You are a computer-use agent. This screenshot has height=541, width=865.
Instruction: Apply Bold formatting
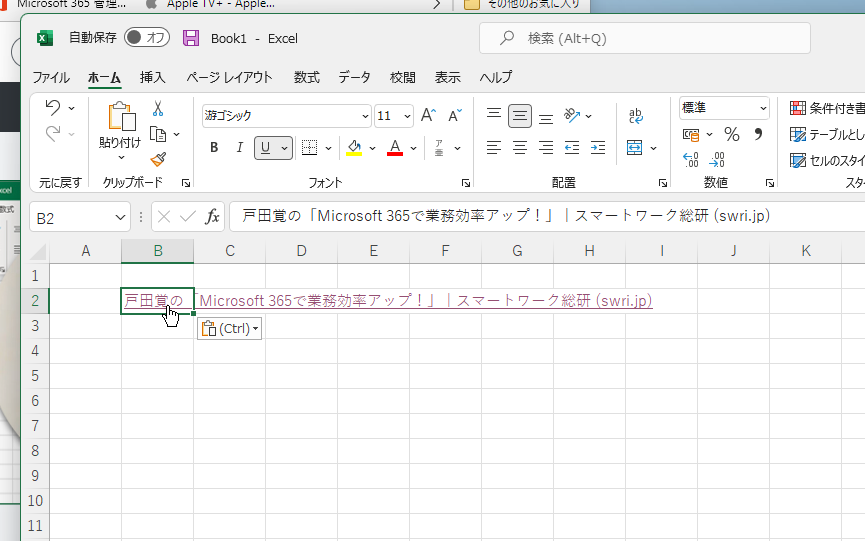coord(214,148)
